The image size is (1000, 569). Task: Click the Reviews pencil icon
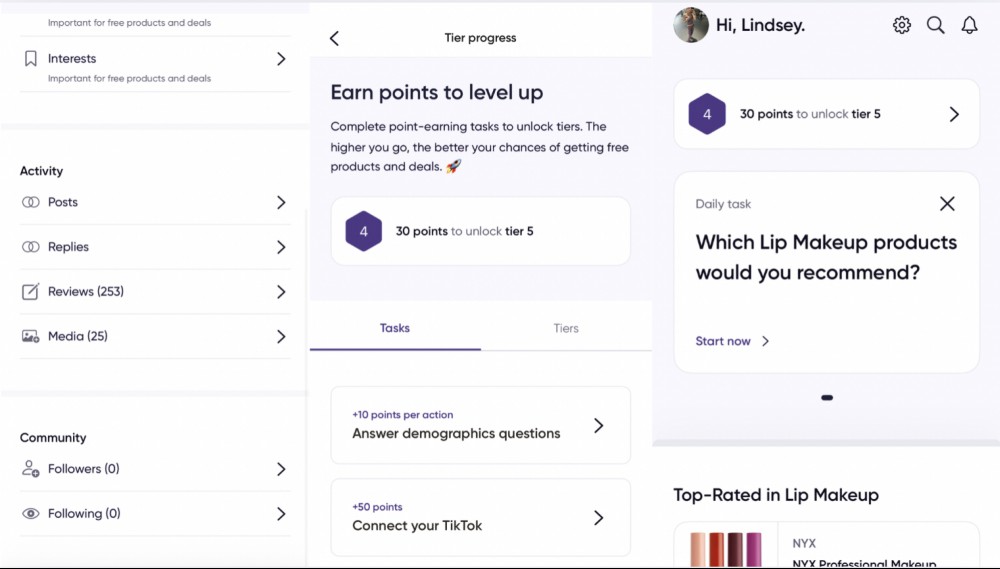coord(31,292)
